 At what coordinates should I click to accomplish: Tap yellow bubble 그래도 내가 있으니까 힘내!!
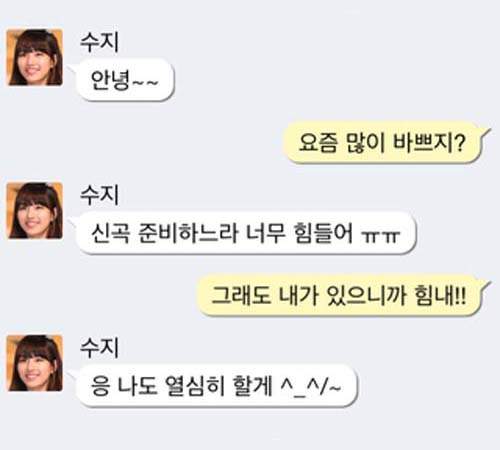(x=339, y=295)
